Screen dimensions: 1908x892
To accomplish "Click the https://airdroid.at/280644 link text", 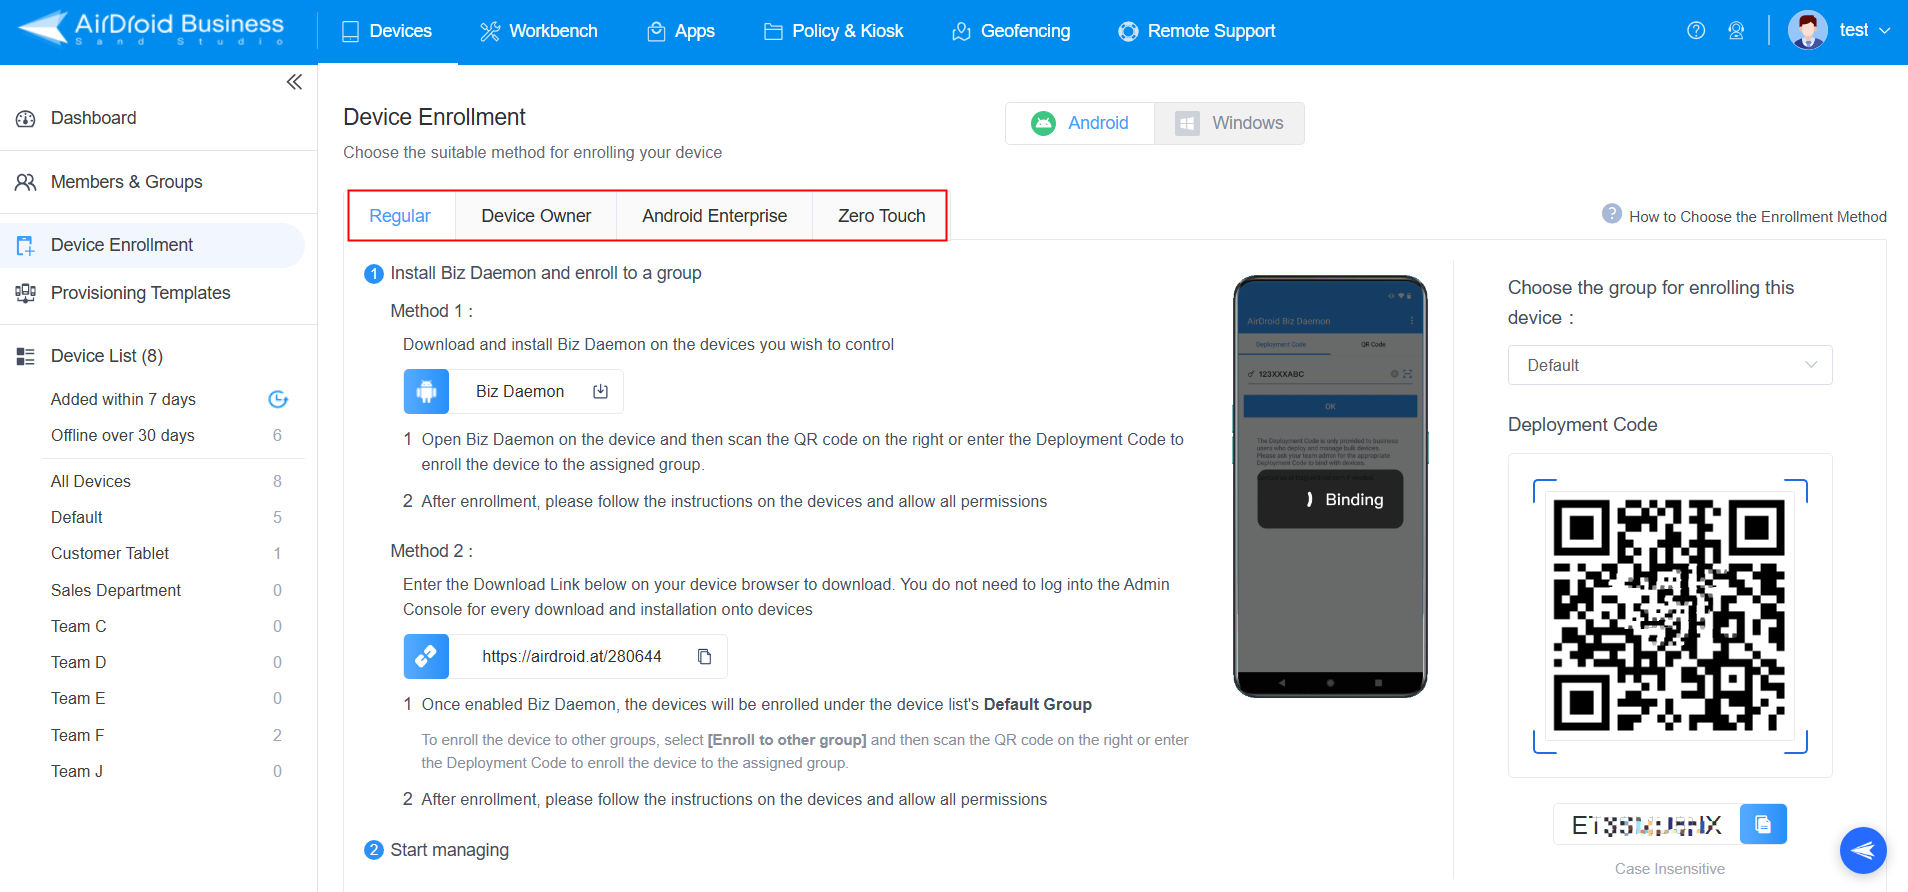I will pyautogui.click(x=572, y=656).
